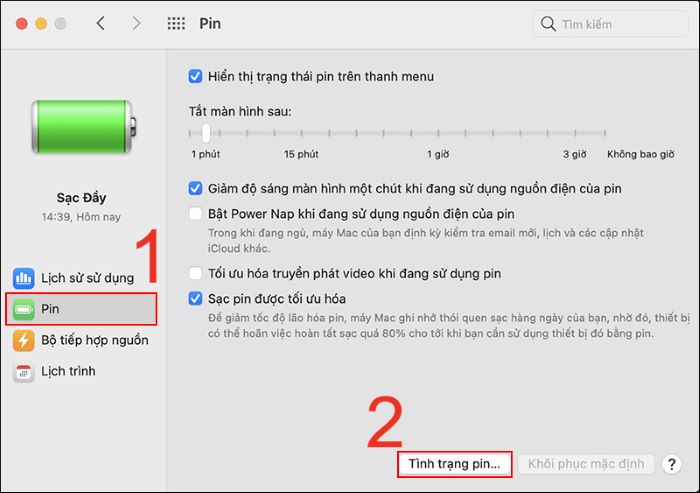
Task: Select Bộ tiếp hợp nguồn sidebar item
Action: (81, 340)
